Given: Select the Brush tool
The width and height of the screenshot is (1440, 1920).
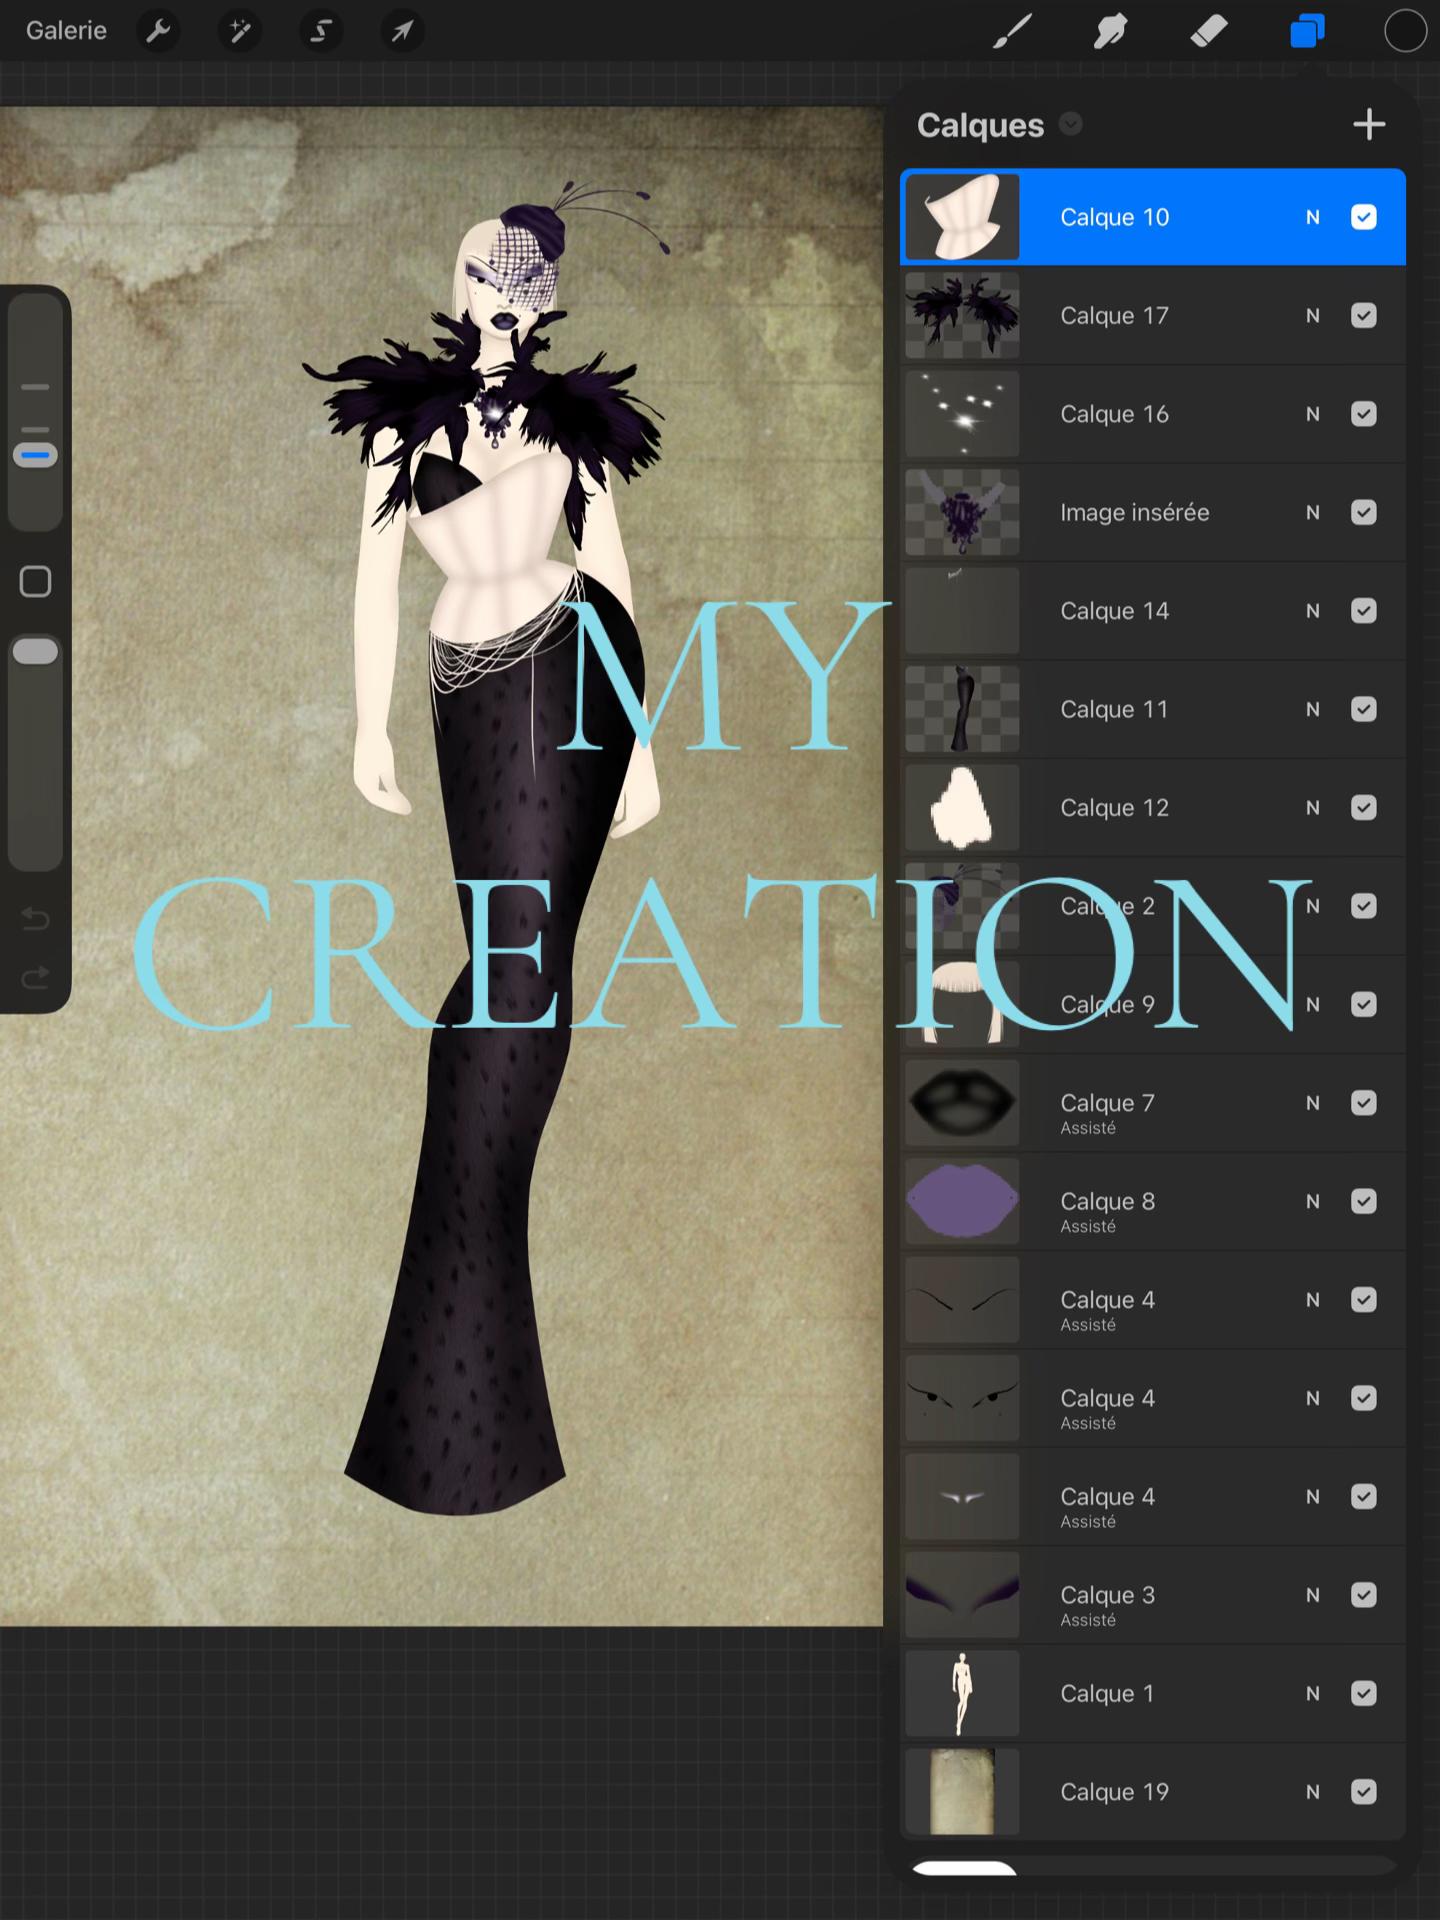Looking at the screenshot, I should point(1012,32).
